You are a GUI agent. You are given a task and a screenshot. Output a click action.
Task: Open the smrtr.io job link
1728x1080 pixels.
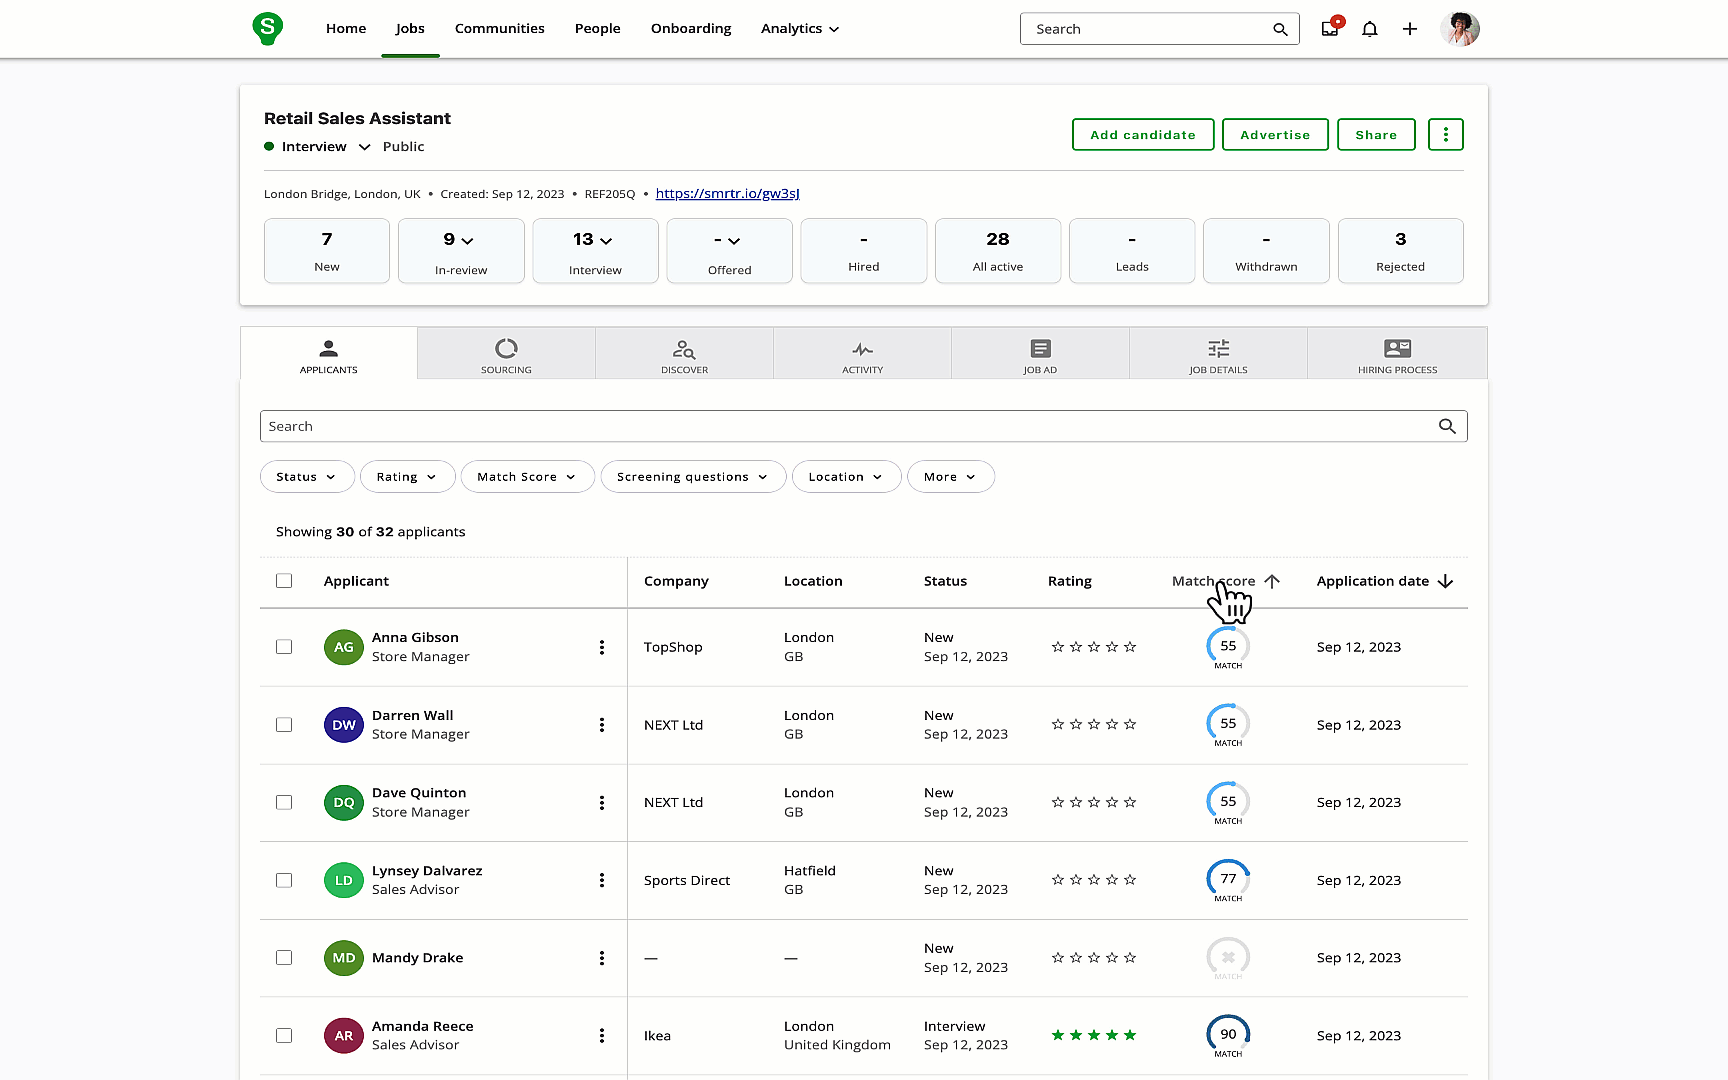pos(727,194)
